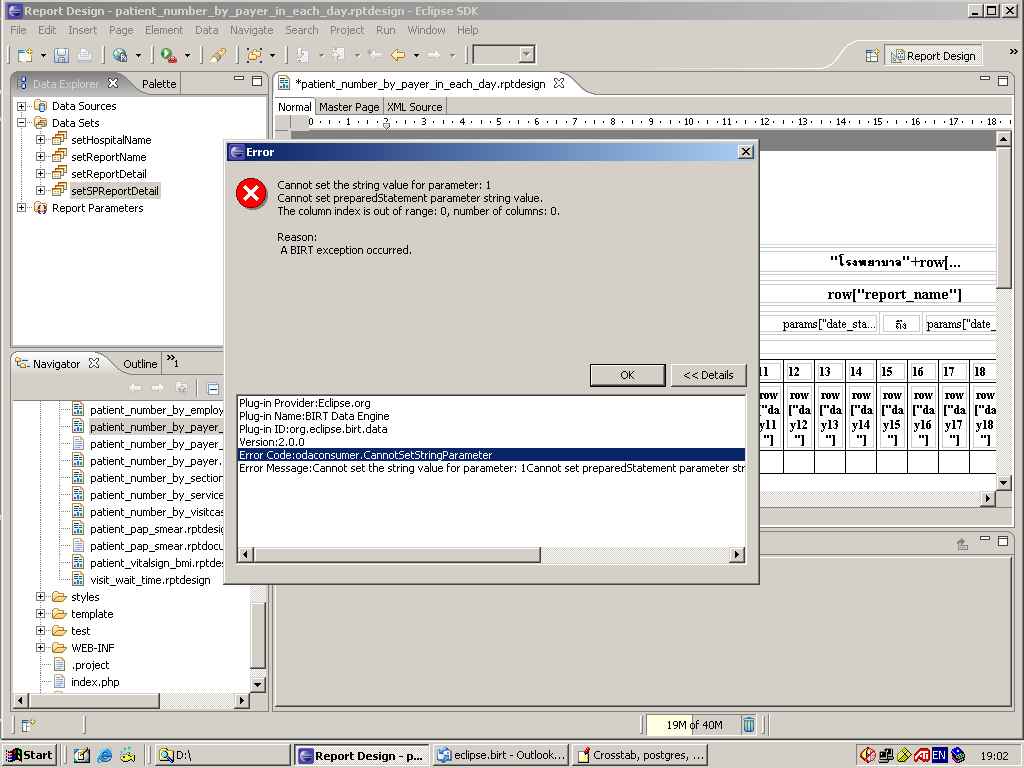The image size is (1024, 768).
Task: Expand the Report Parameters tree node
Action: [x=22, y=208]
